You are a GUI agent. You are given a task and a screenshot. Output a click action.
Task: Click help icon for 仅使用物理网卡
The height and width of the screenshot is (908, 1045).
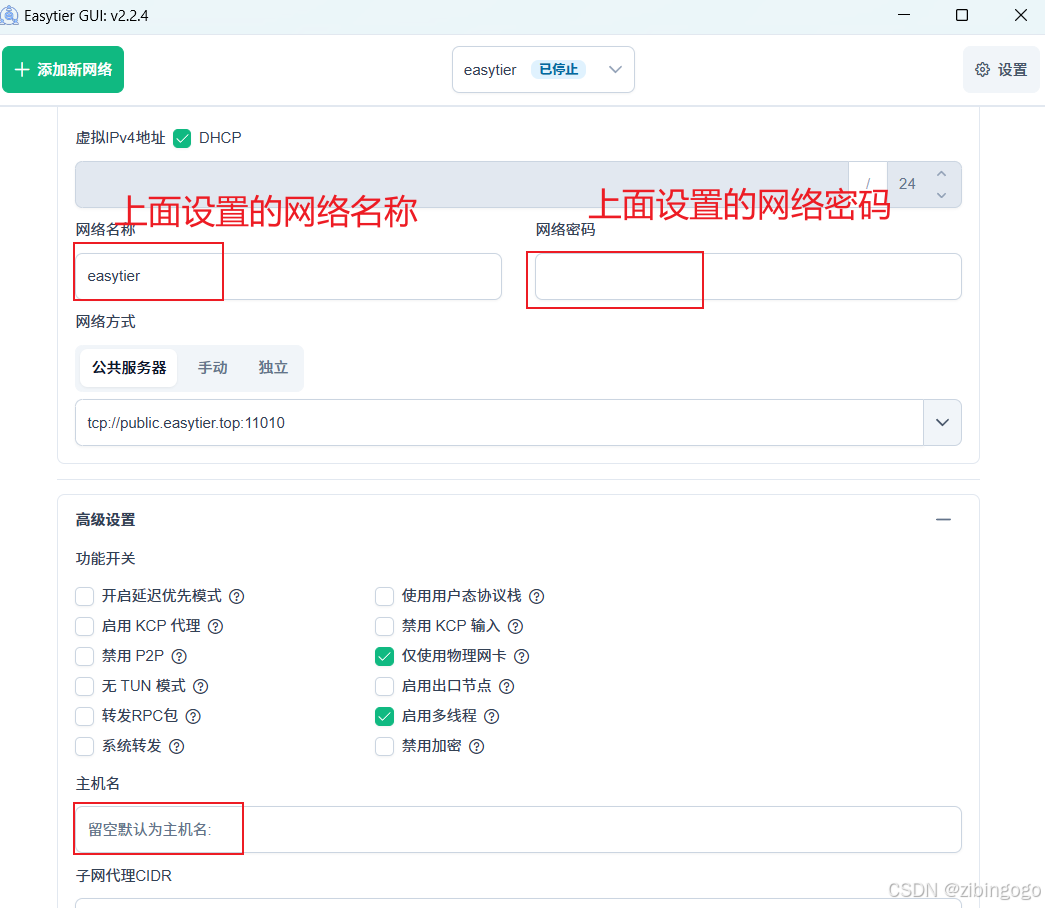[522, 656]
